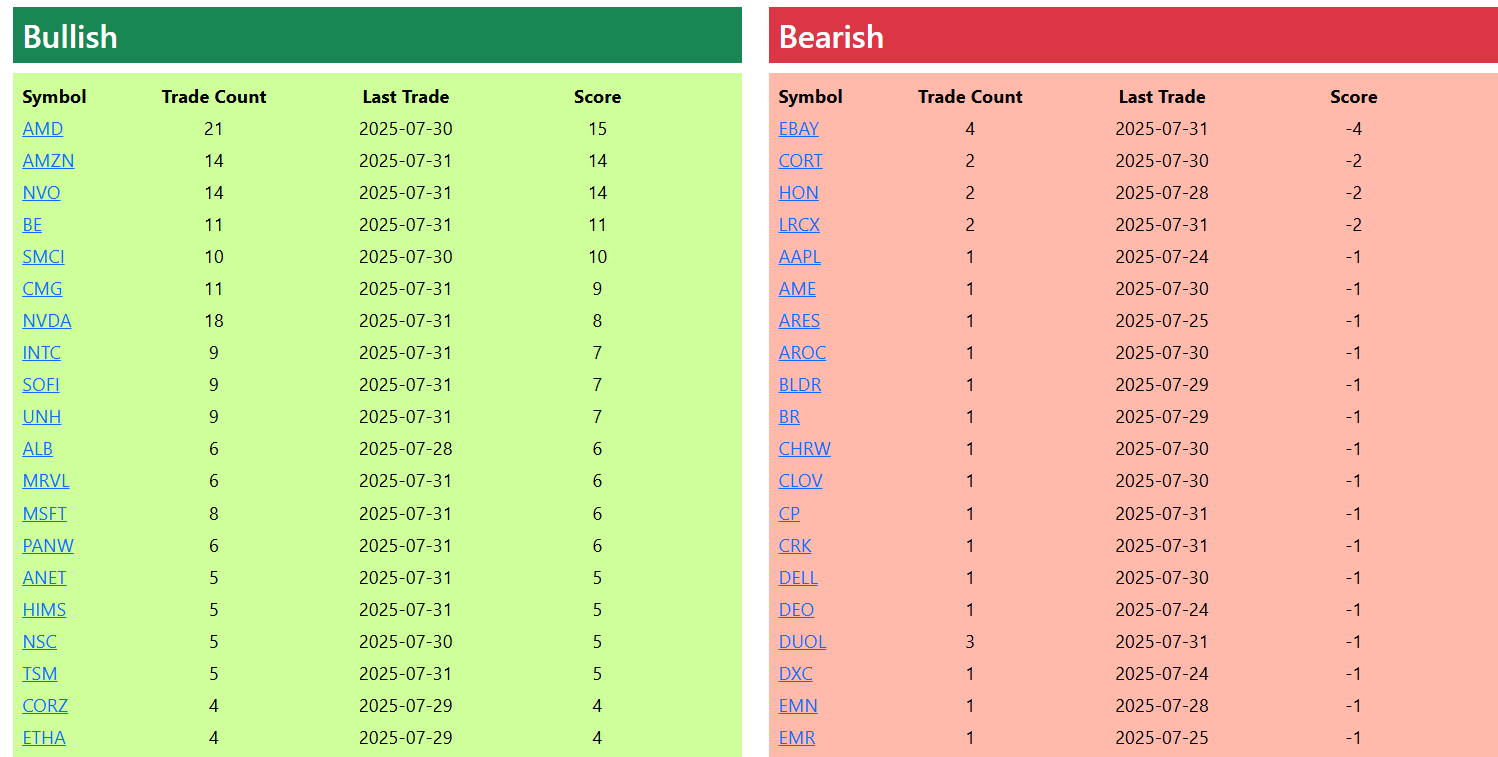Click the CORT ticker link
This screenshot has width=1498, height=757.
[x=801, y=161]
